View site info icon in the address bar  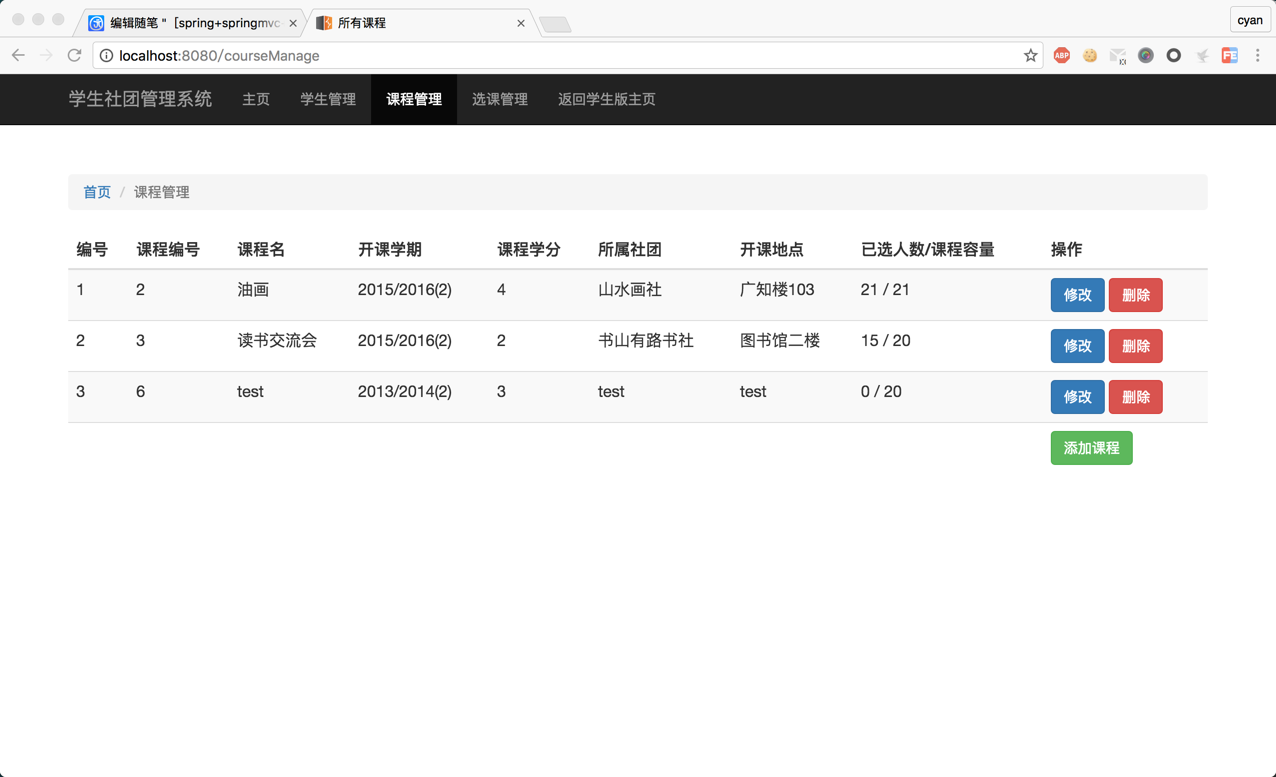[x=106, y=56]
